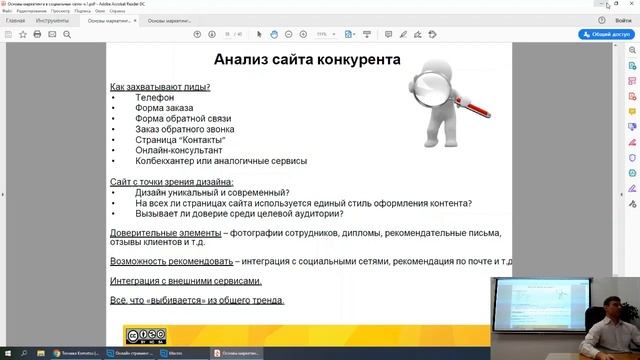Image resolution: width=640 pixels, height=360 pixels.
Task: Open the Protect shield icon in right panel
Action: [x=632, y=158]
